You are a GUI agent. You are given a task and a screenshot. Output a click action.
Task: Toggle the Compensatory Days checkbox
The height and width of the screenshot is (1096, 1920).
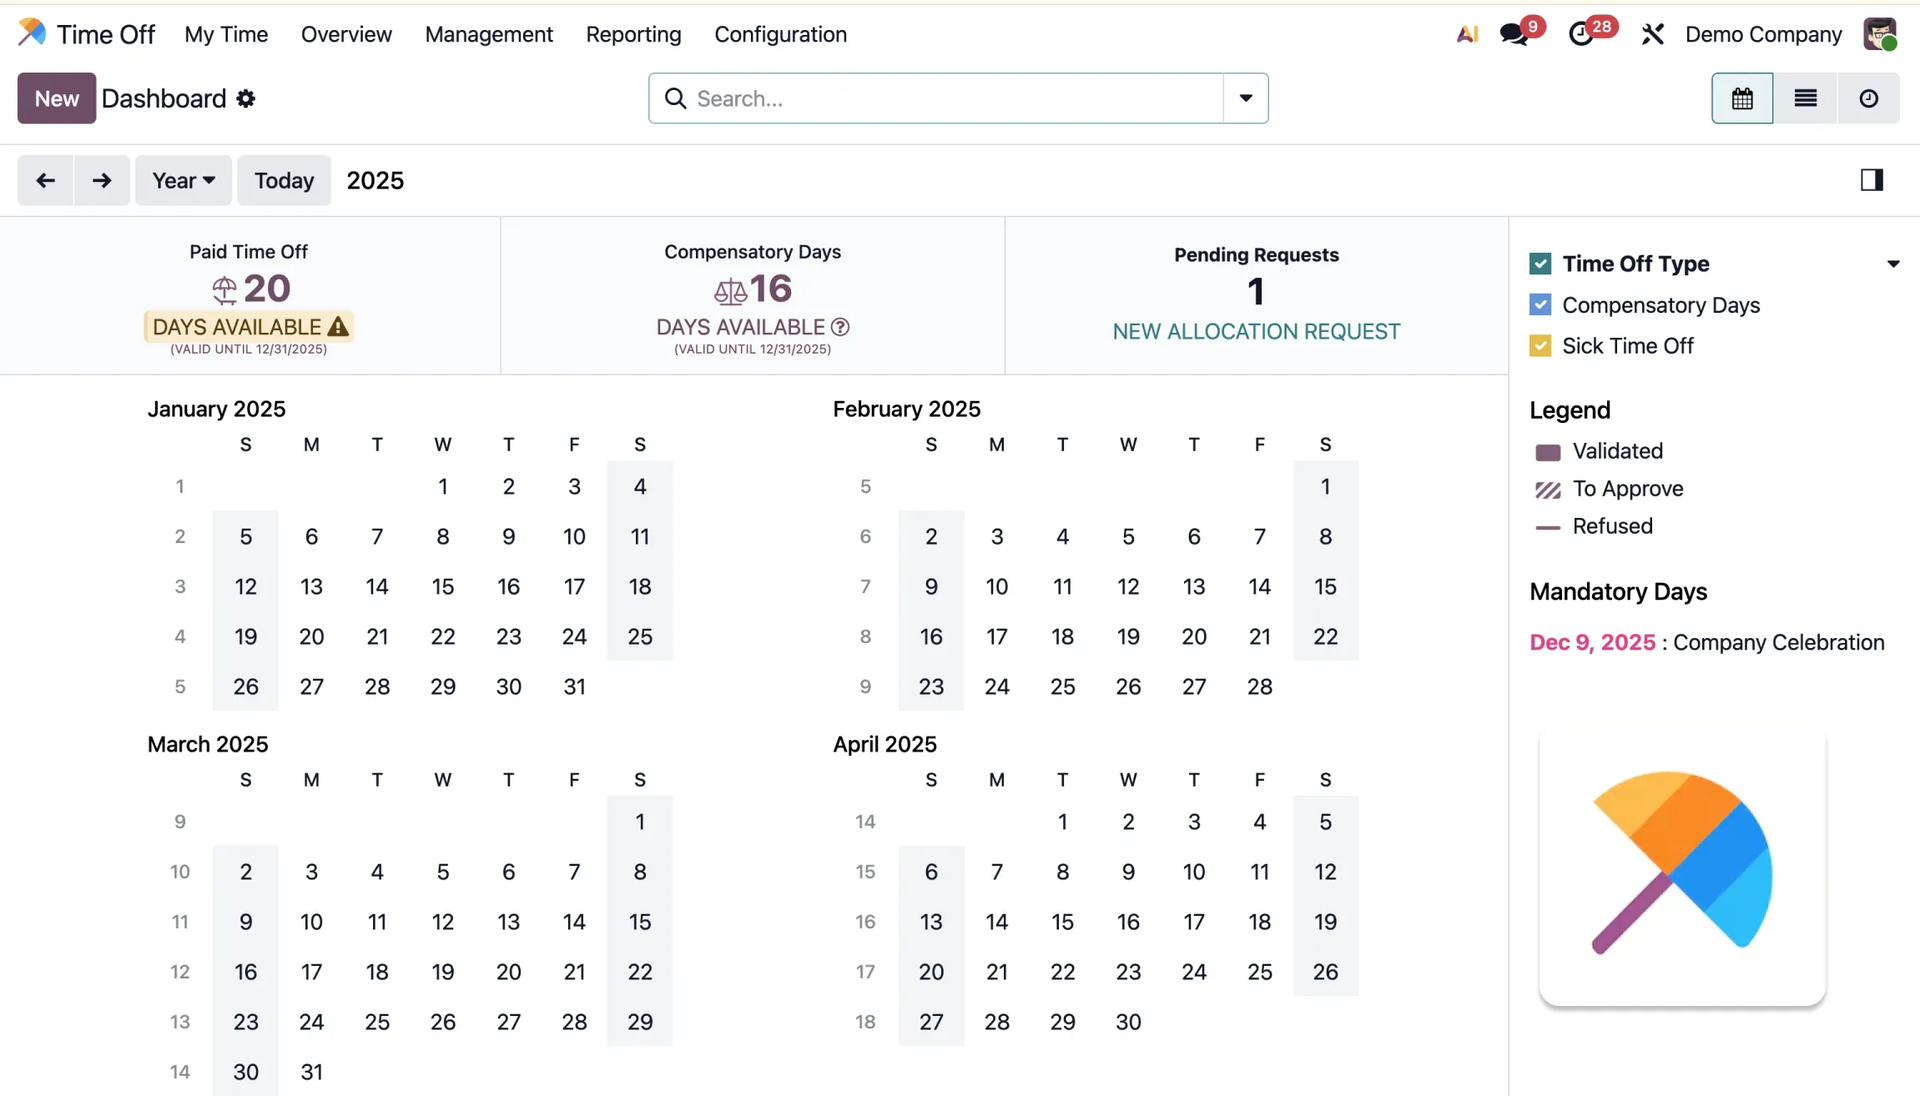click(x=1540, y=305)
